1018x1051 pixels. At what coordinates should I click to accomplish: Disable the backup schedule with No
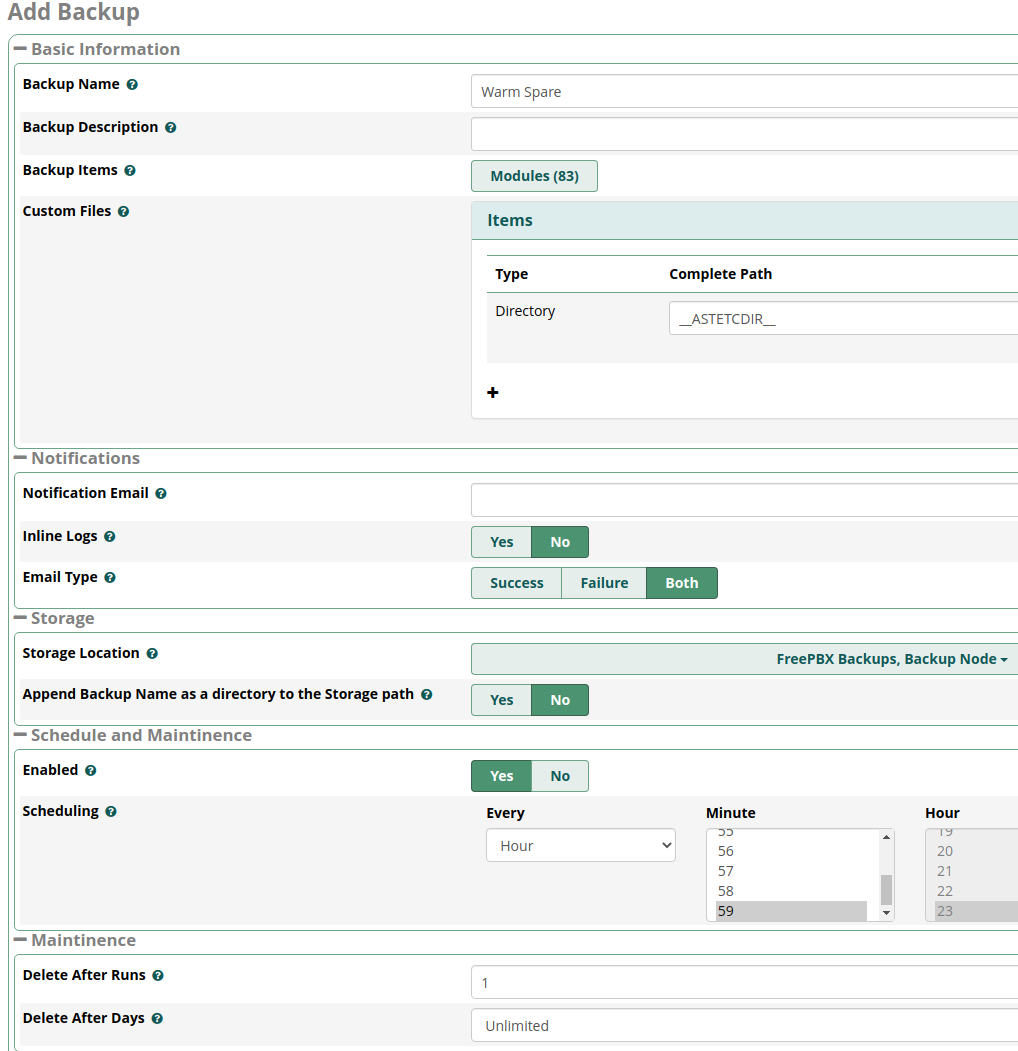560,776
